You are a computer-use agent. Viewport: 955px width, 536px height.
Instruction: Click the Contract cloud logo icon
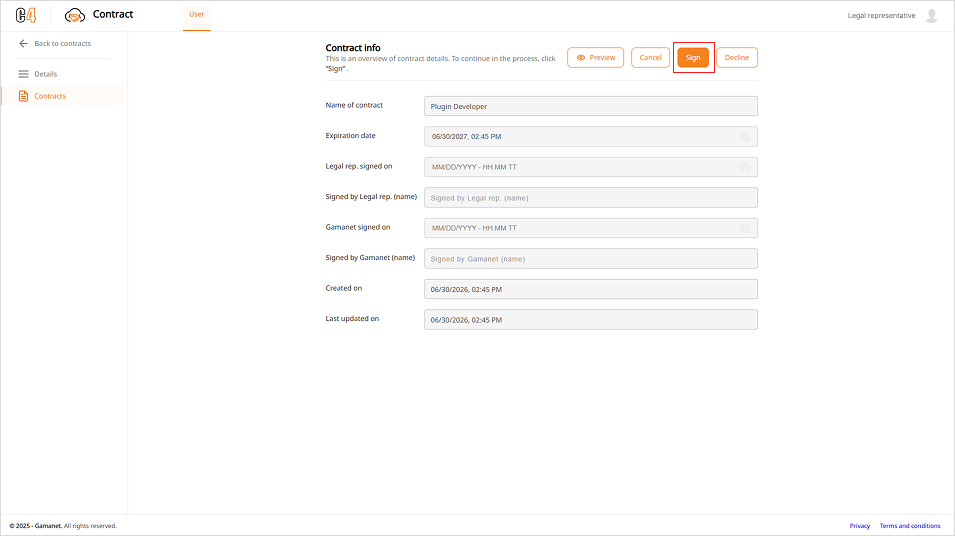[75, 15]
